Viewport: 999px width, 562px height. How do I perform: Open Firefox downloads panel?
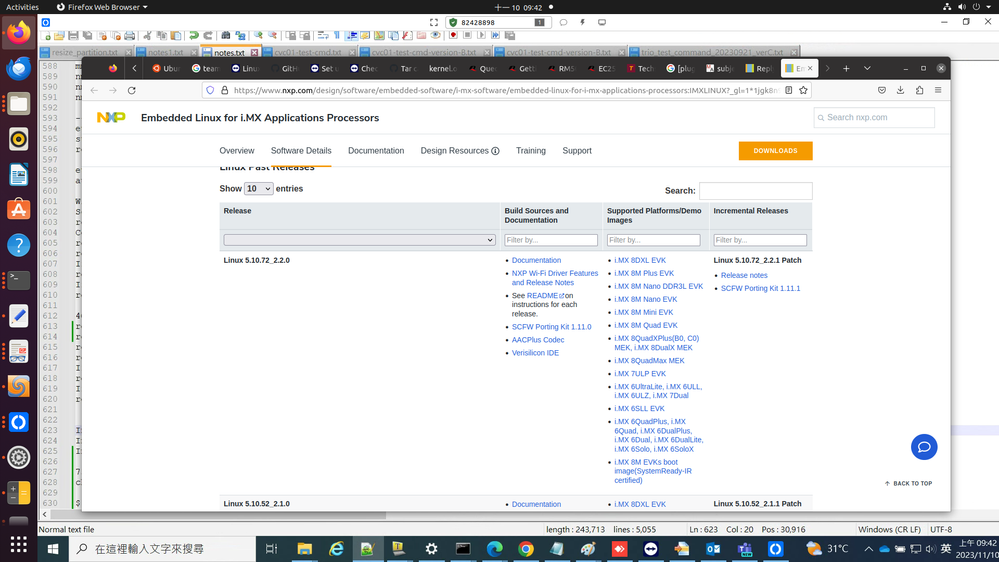900,90
